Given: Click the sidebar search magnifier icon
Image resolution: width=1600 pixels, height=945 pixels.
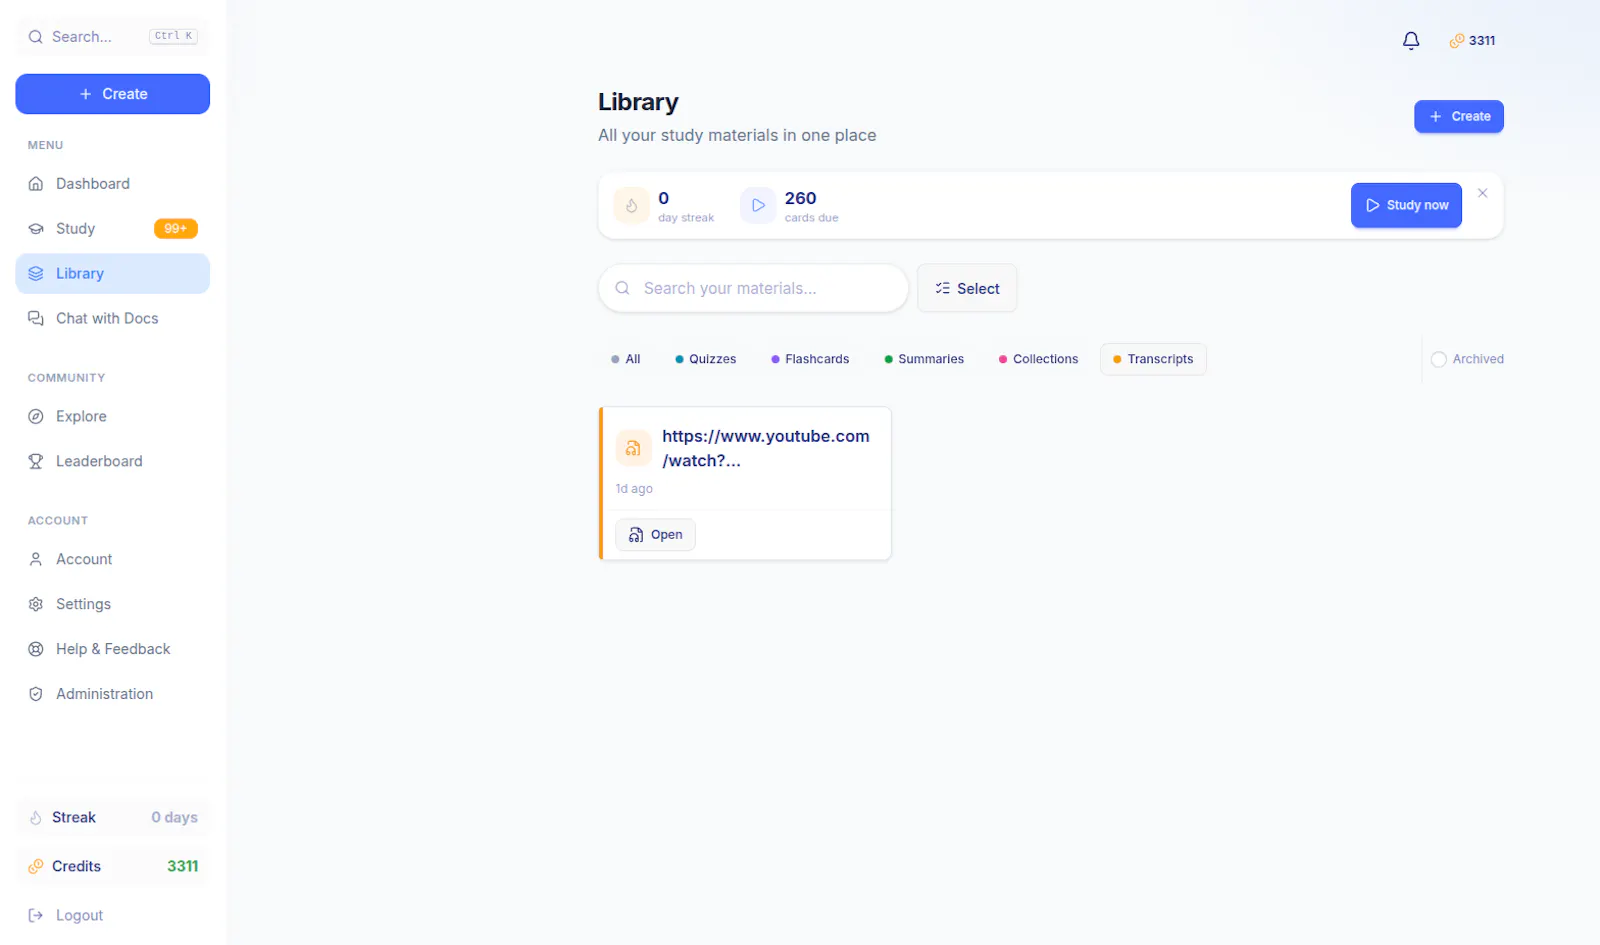Looking at the screenshot, I should pyautogui.click(x=36, y=37).
